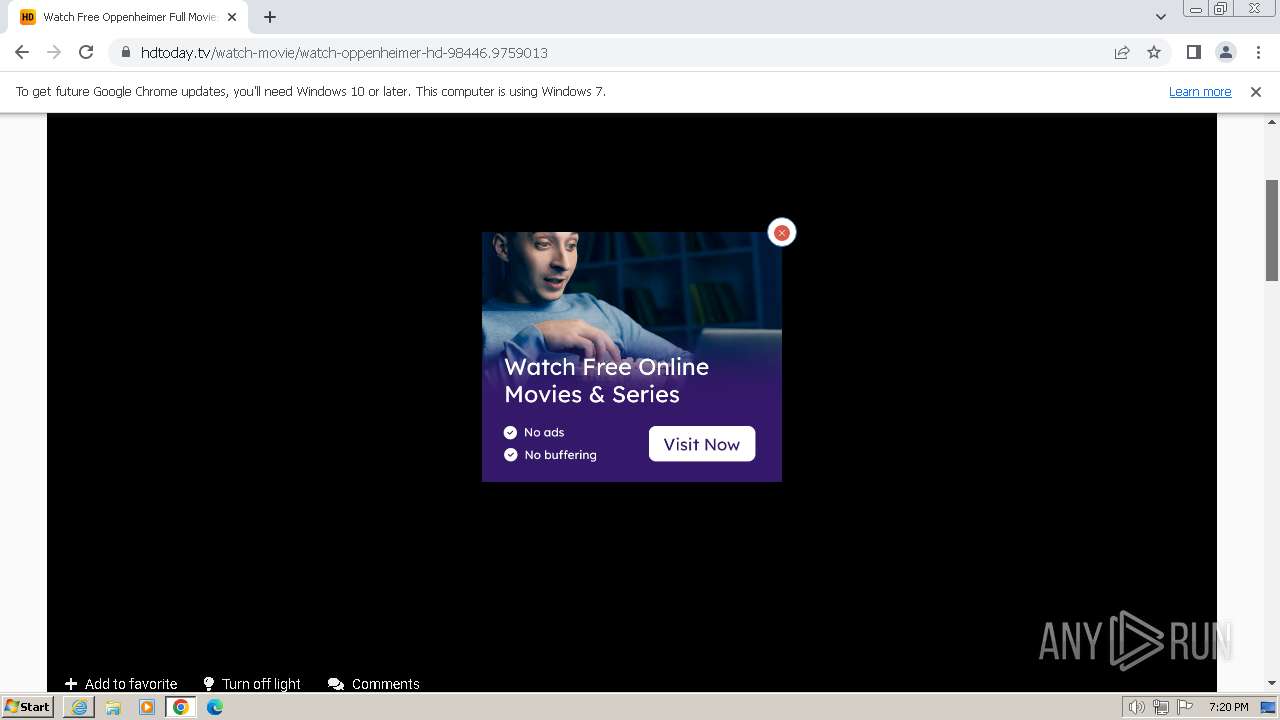Image resolution: width=1280 pixels, height=720 pixels.
Task: Bookmark this tab with star icon
Action: point(1154,53)
